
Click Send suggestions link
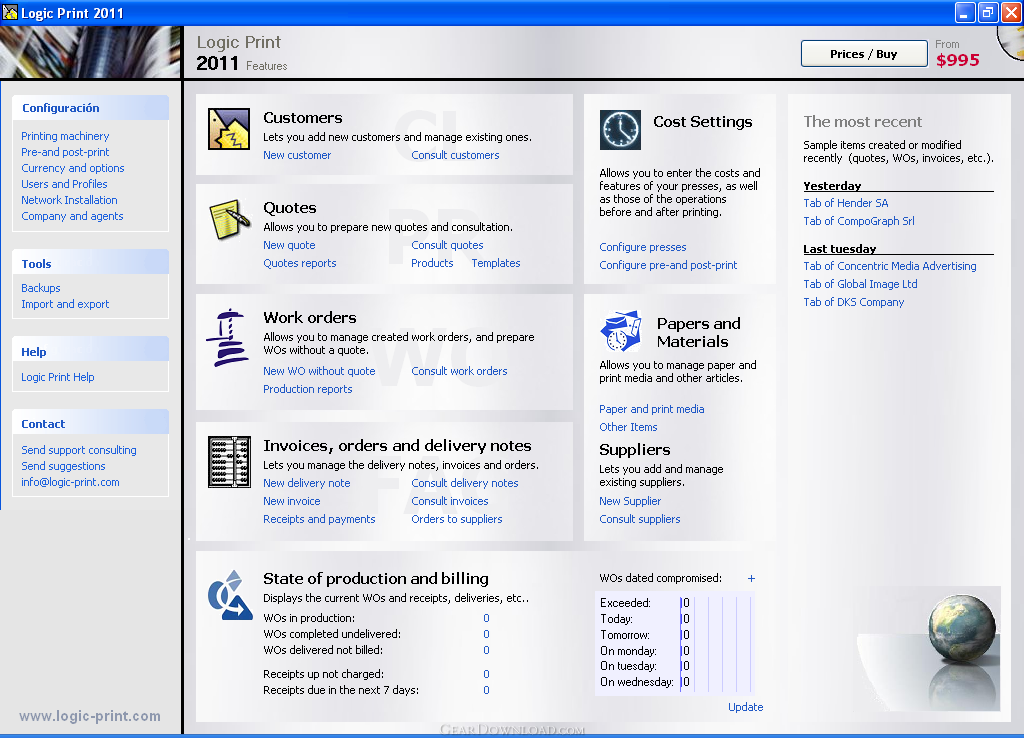click(63, 466)
